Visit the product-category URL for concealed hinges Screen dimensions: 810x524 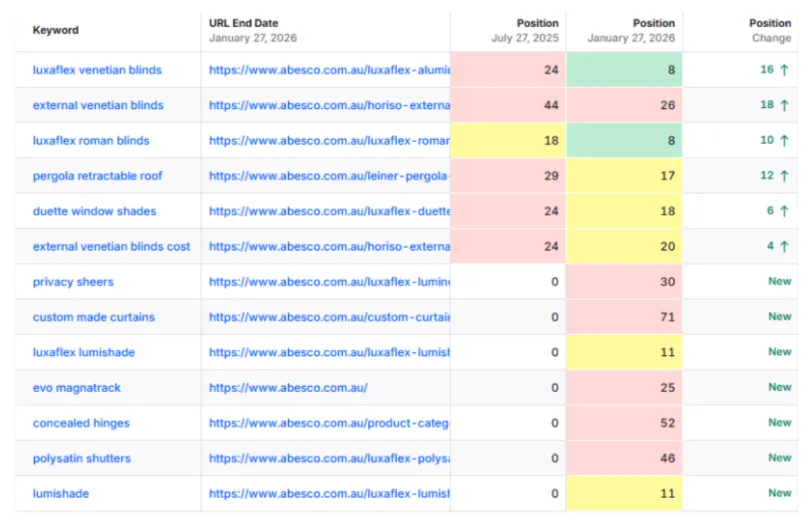pyautogui.click(x=329, y=423)
